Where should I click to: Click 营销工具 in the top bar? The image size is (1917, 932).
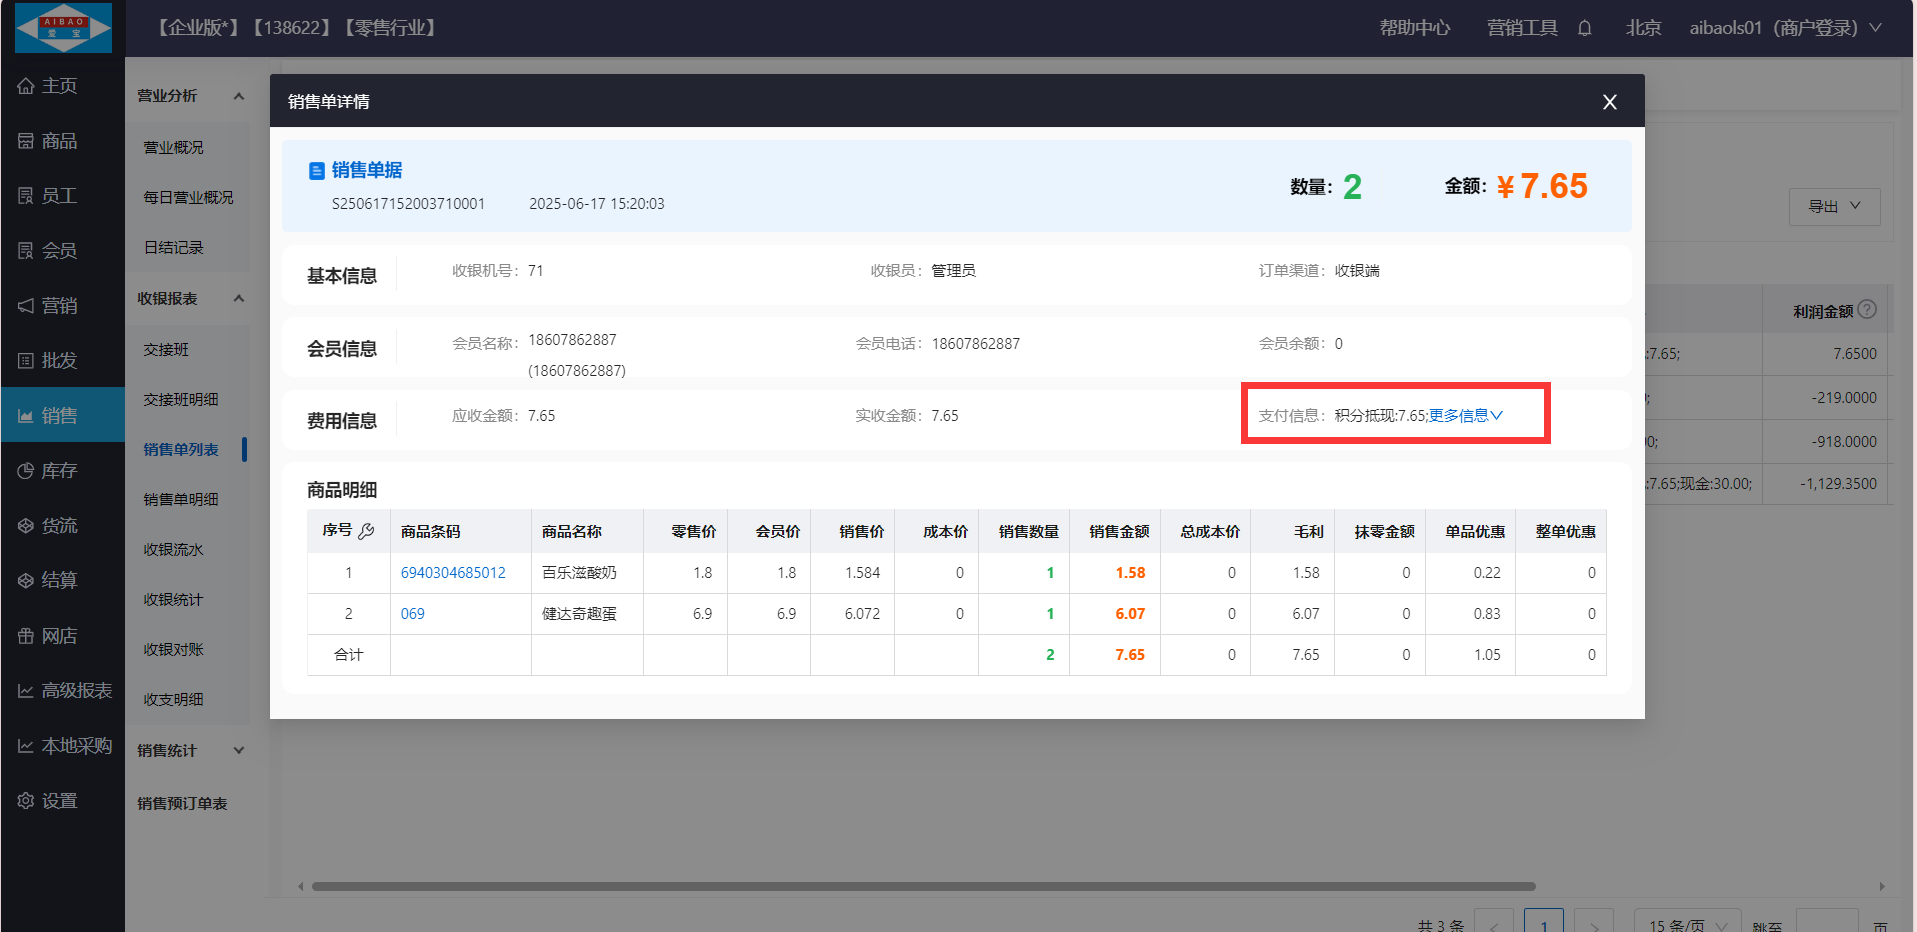(1521, 28)
